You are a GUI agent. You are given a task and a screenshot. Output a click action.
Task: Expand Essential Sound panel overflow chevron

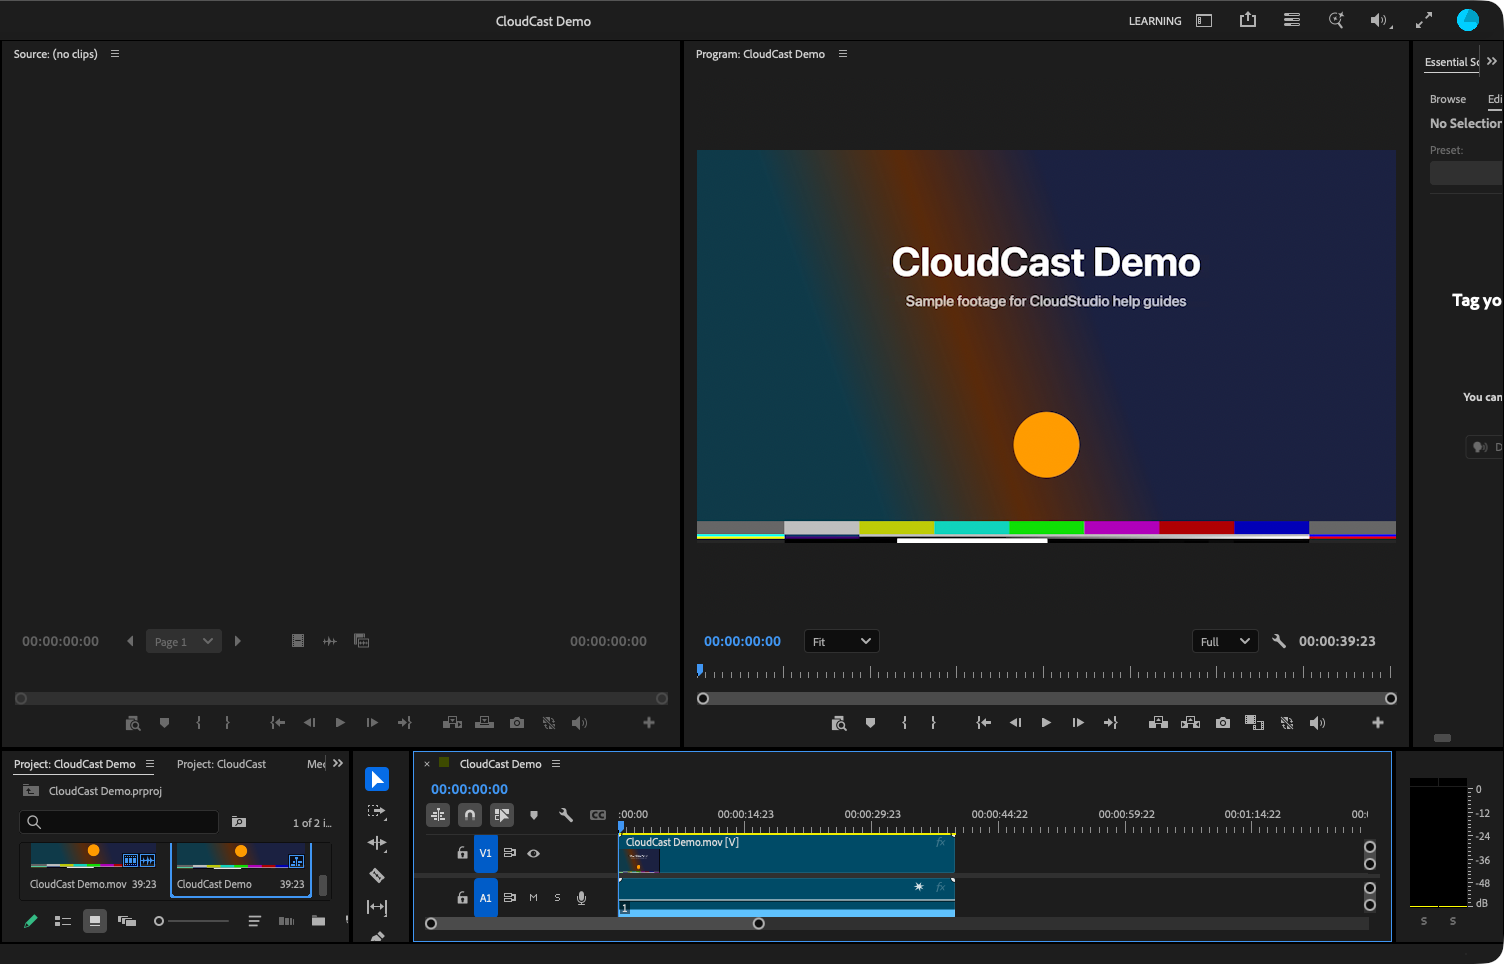click(x=1492, y=61)
